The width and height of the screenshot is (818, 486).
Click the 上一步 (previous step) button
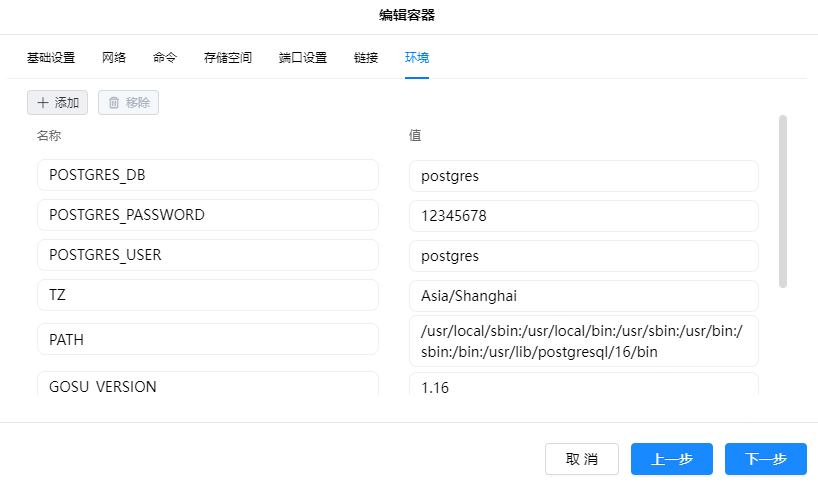click(x=671, y=459)
